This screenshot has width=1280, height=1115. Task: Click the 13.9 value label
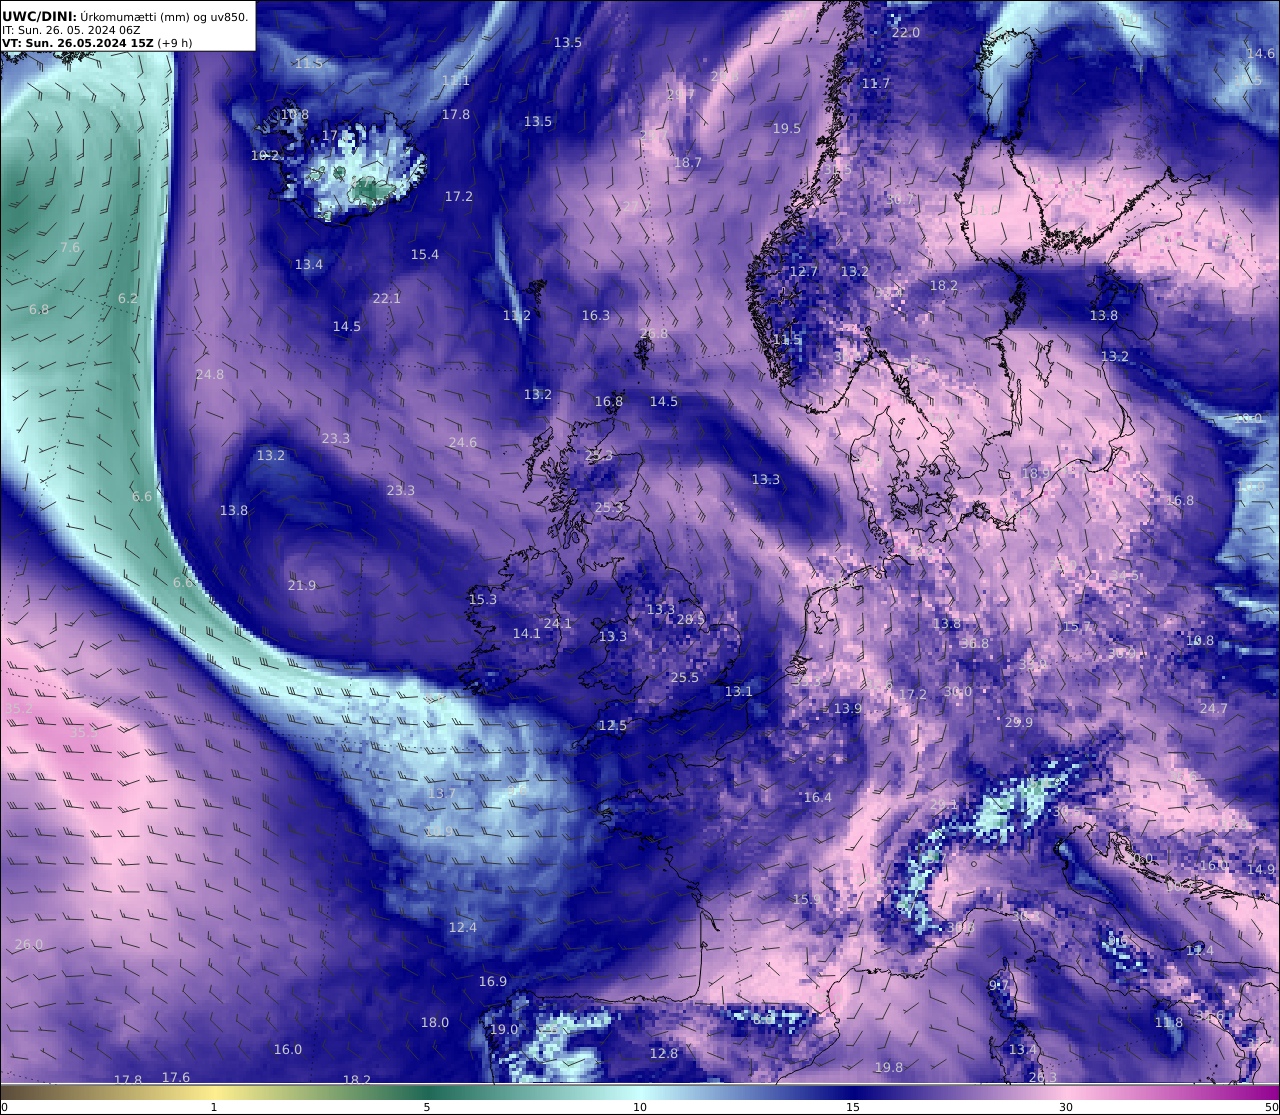coord(848,709)
